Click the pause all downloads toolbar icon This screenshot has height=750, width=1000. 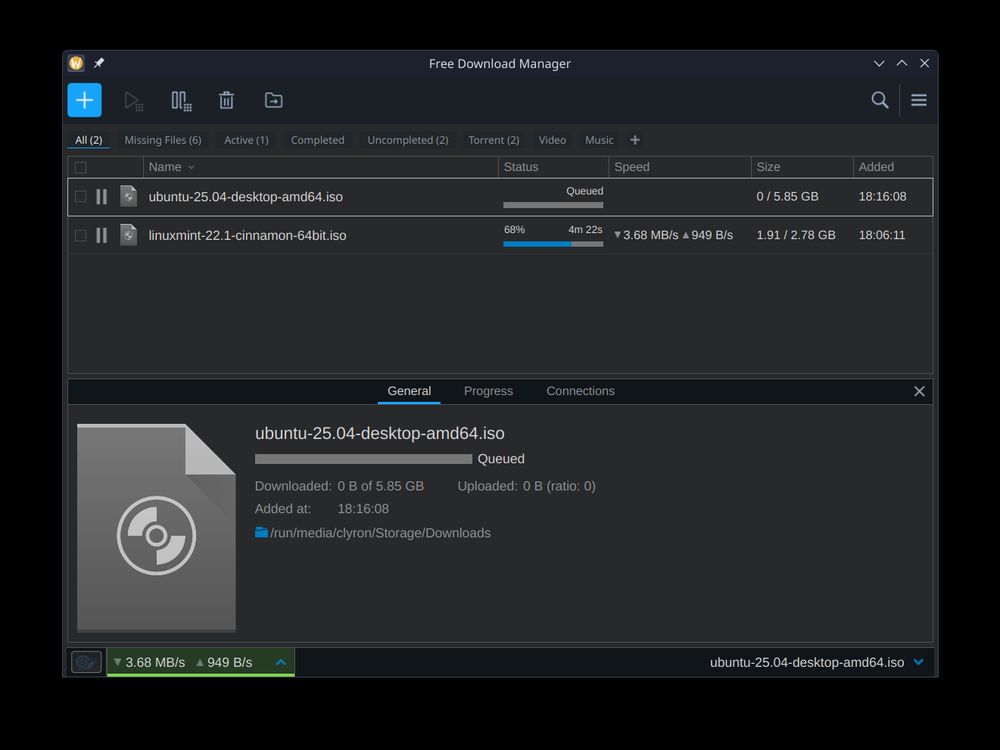tap(181, 101)
